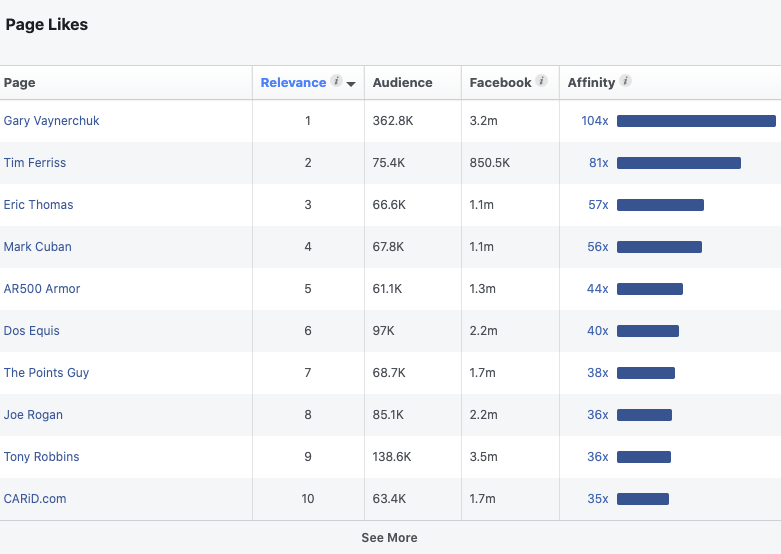Open the Mark Cuban page link
Image resolution: width=781 pixels, height=554 pixels.
(37, 247)
